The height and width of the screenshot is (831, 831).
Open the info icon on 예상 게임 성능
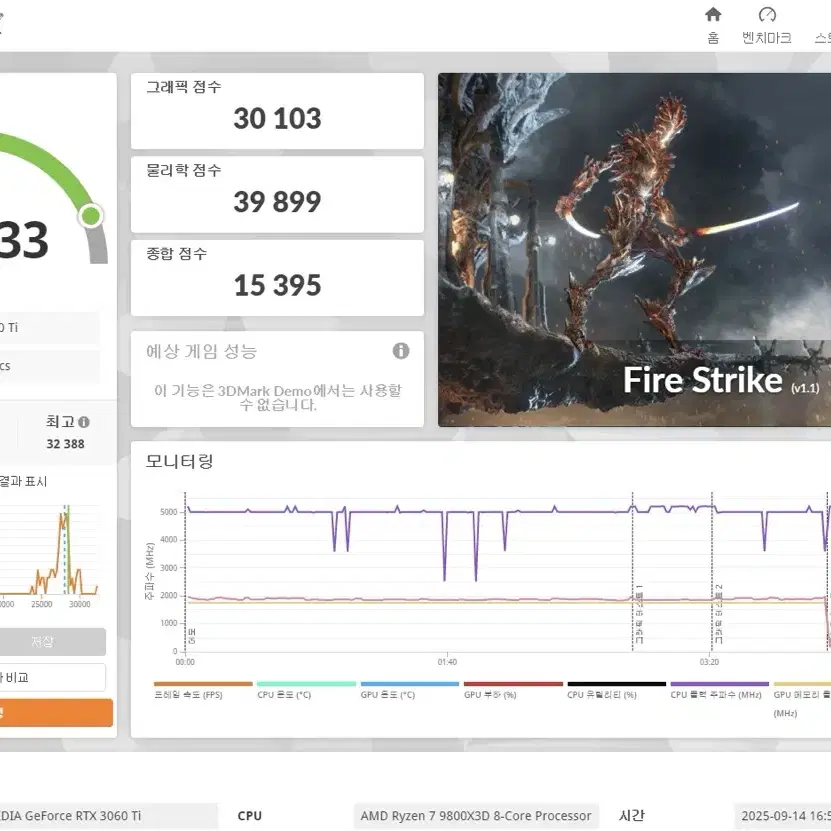coord(401,351)
